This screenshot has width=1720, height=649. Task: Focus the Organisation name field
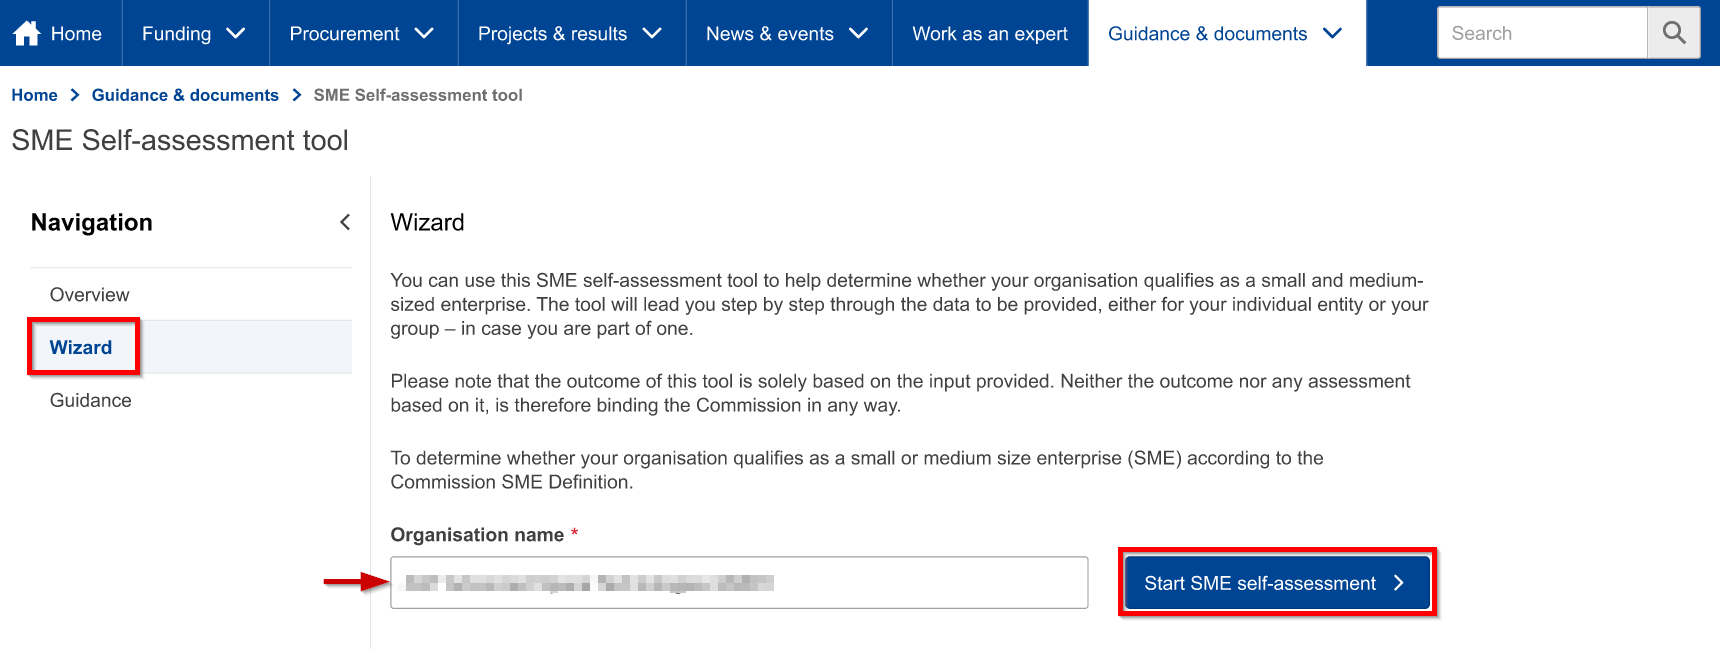click(x=739, y=583)
